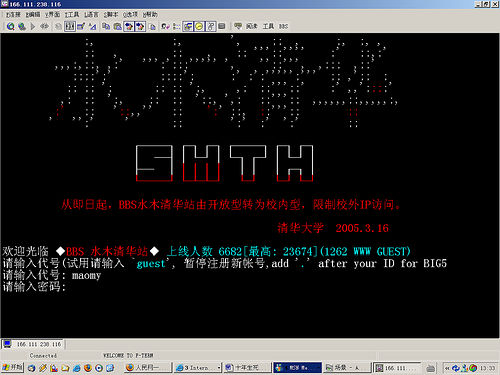
Task: Click the copy icon in the toolbar
Action: (106, 26)
